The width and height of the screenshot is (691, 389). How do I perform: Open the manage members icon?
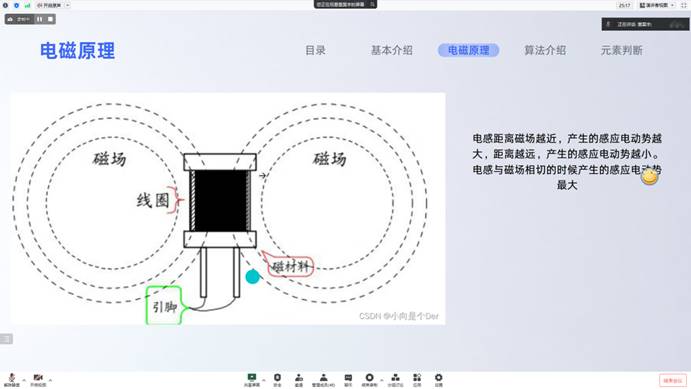[x=323, y=380]
